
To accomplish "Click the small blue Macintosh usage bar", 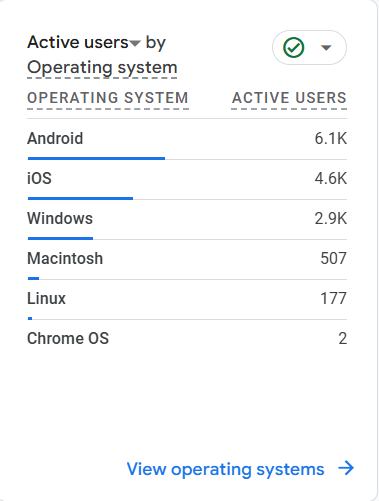I will point(33,278).
